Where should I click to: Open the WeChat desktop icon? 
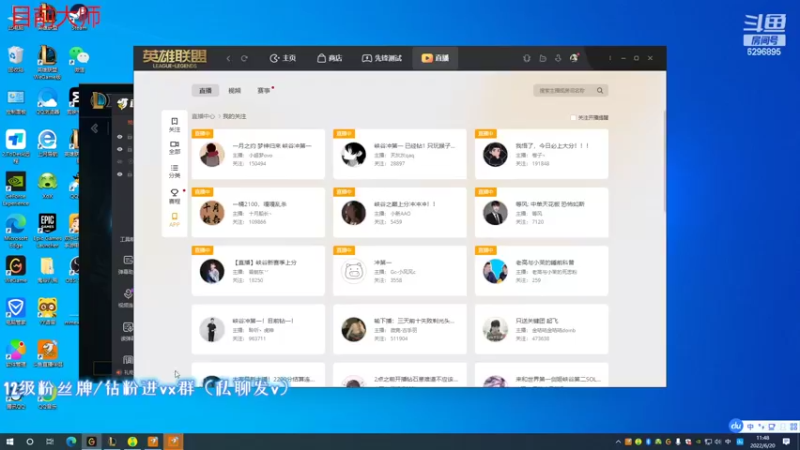[x=79, y=59]
